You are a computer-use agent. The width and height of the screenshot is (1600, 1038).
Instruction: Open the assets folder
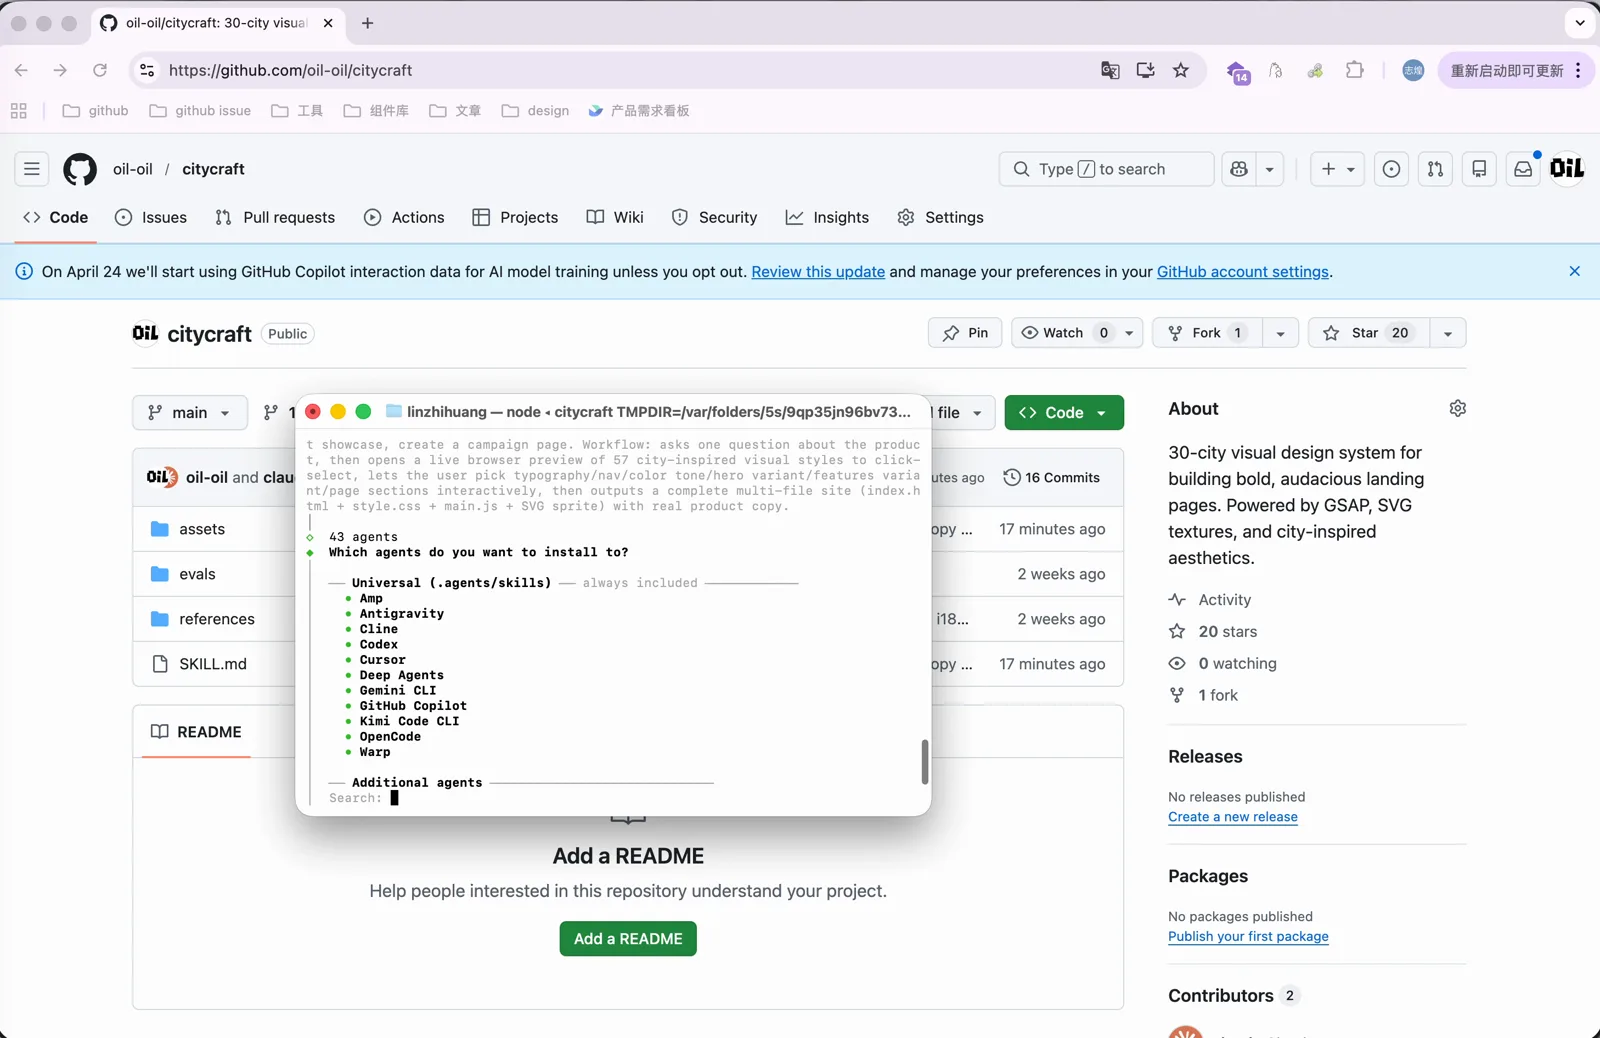pyautogui.click(x=202, y=529)
